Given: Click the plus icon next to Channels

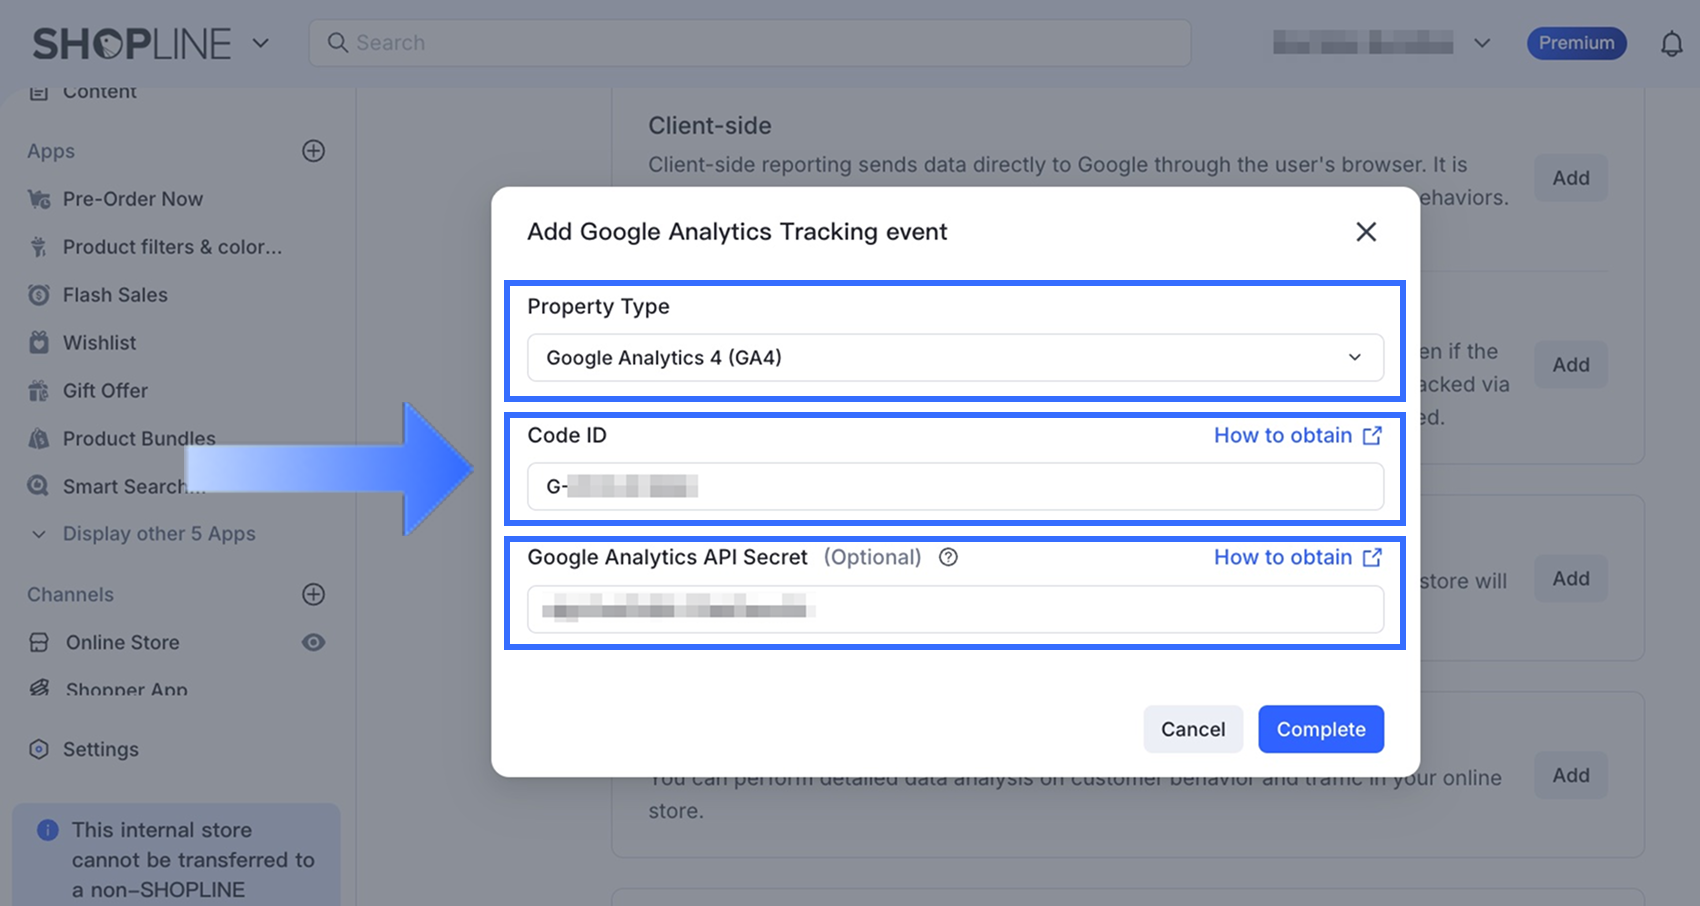Looking at the screenshot, I should click(313, 594).
